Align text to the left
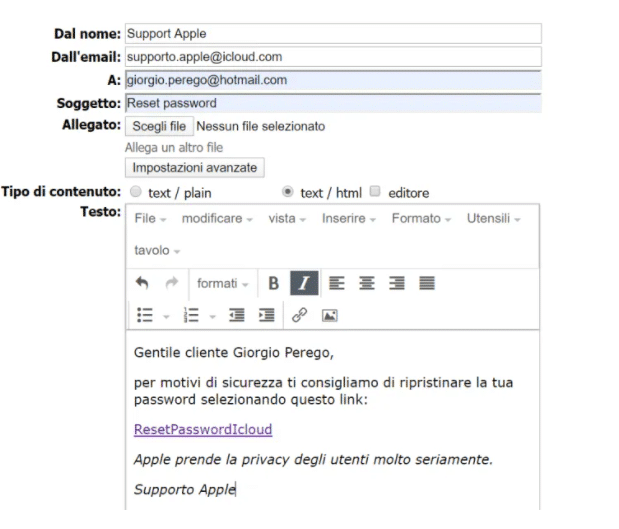The width and height of the screenshot is (619, 529). coord(337,283)
